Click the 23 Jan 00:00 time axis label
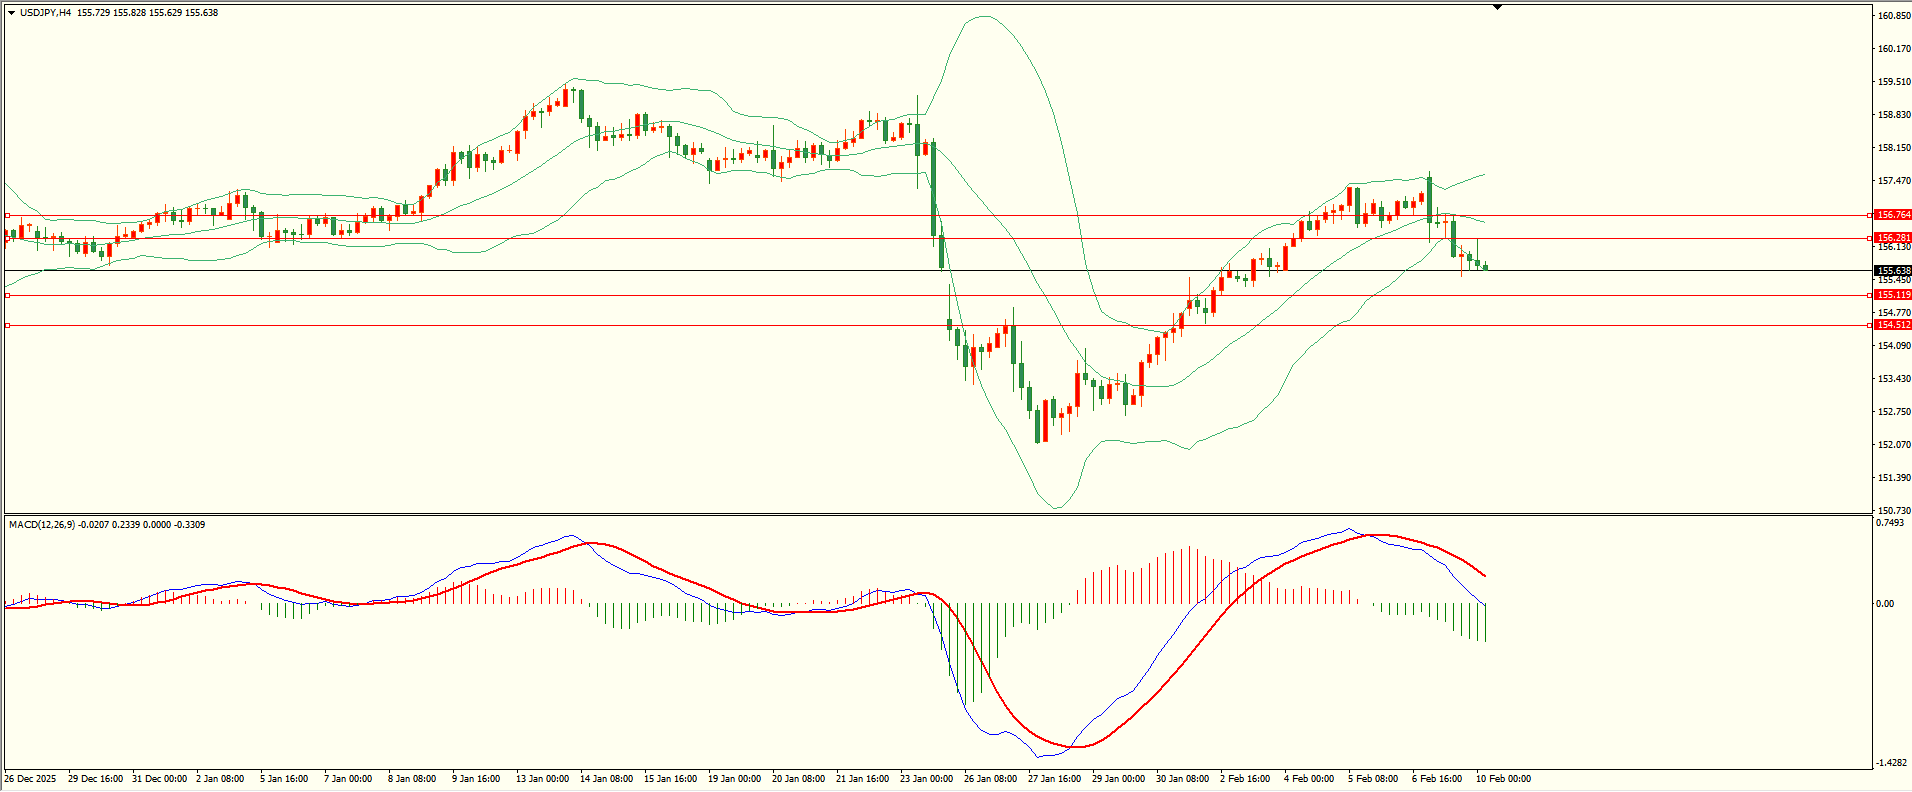The image size is (1912, 792). 926,779
